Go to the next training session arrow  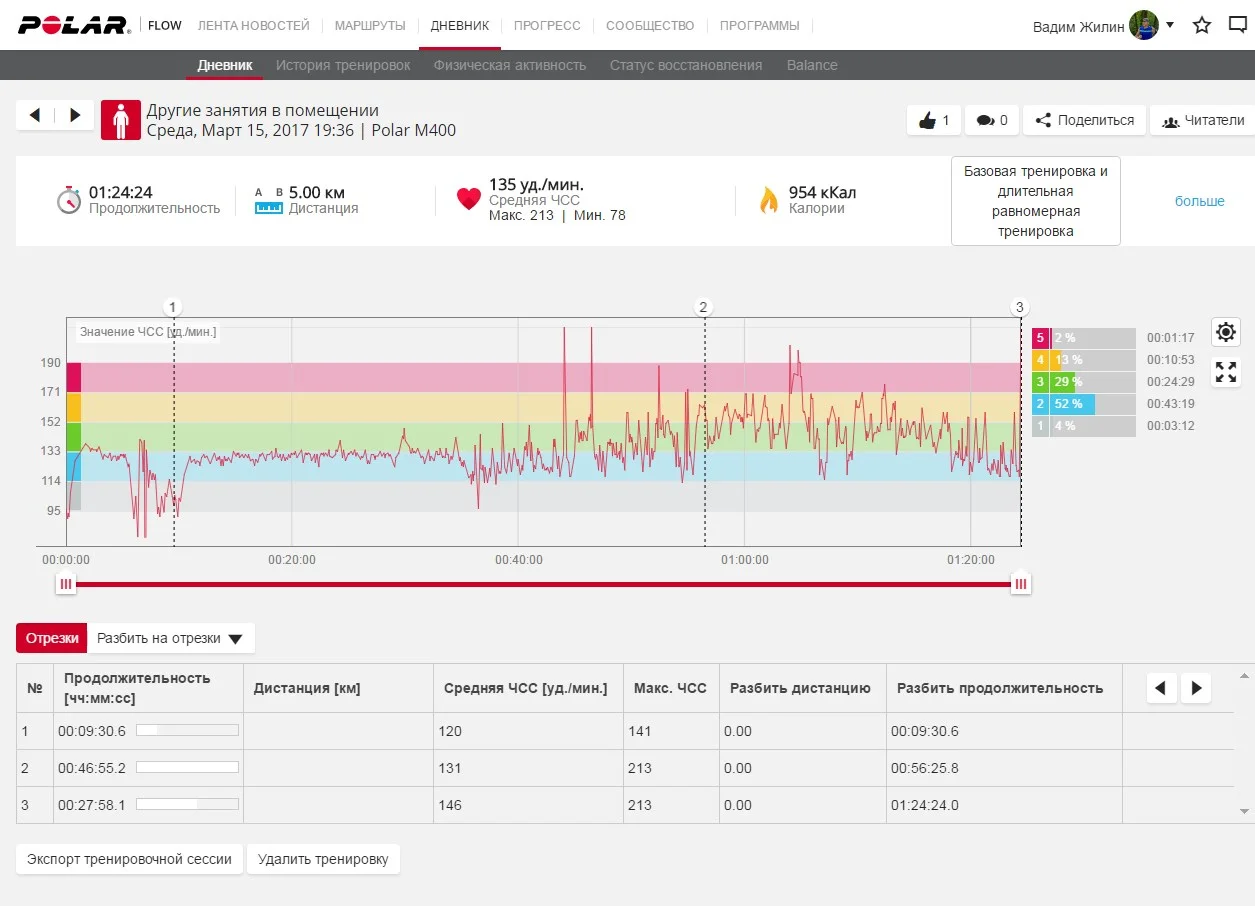click(75, 115)
